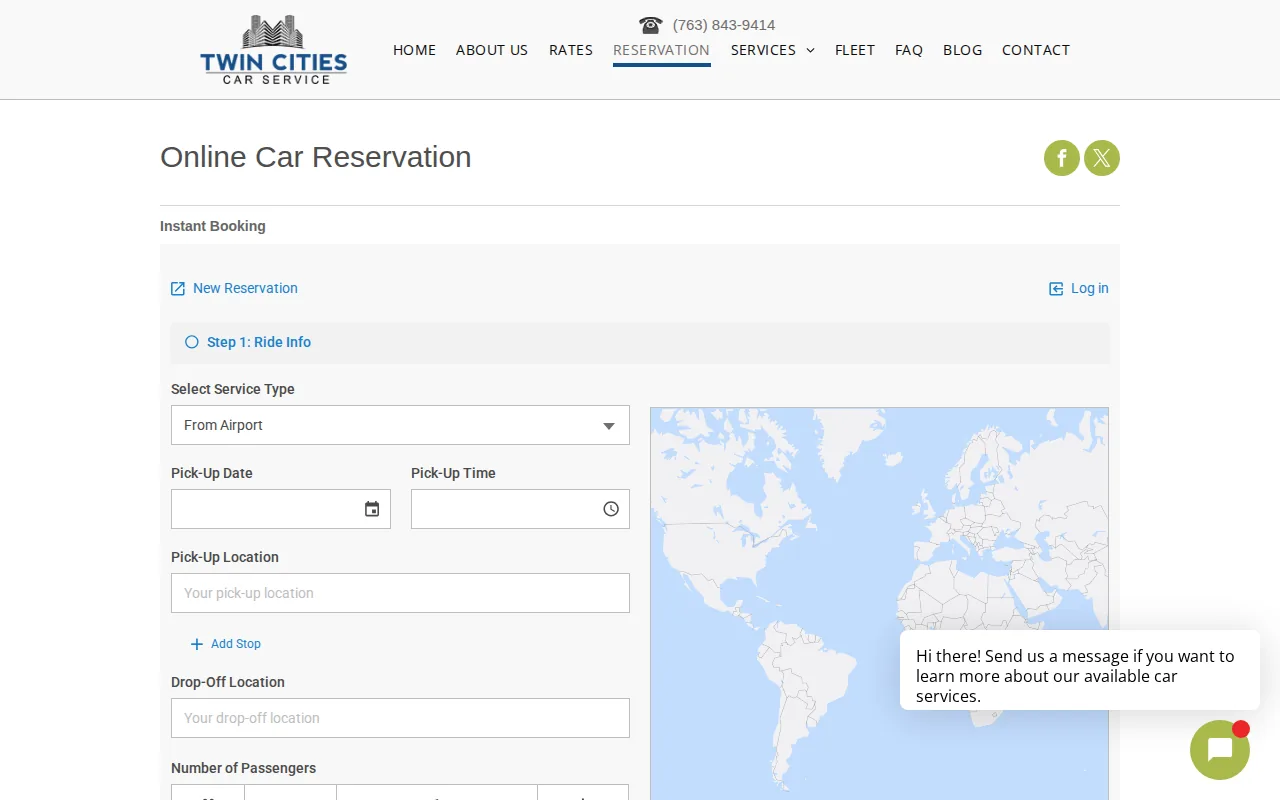This screenshot has height=800, width=1280.
Task: Click the "Instant Booking" text
Action: (213, 226)
